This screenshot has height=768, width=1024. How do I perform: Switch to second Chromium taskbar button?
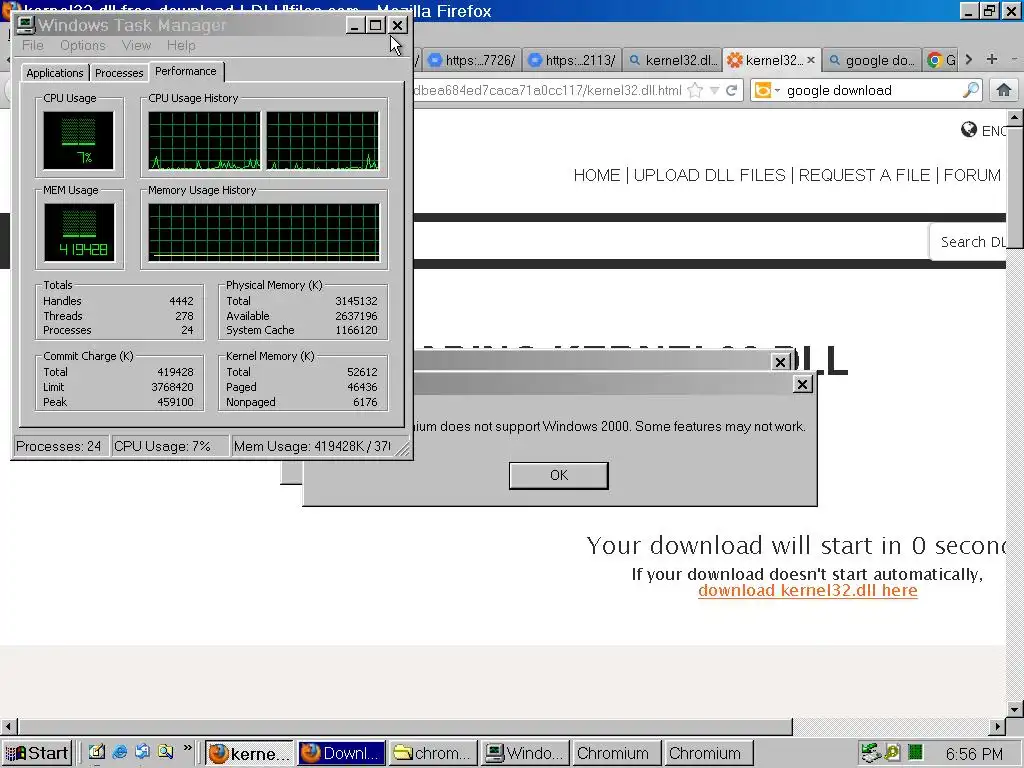click(x=708, y=753)
